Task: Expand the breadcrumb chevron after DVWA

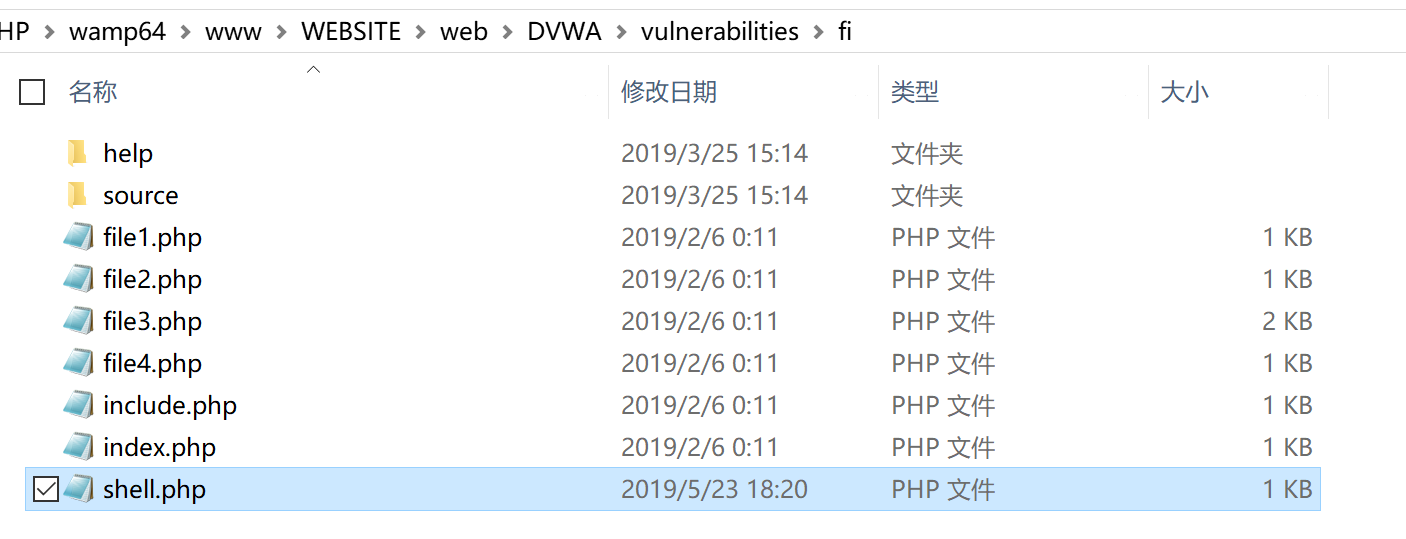Action: click(x=621, y=32)
